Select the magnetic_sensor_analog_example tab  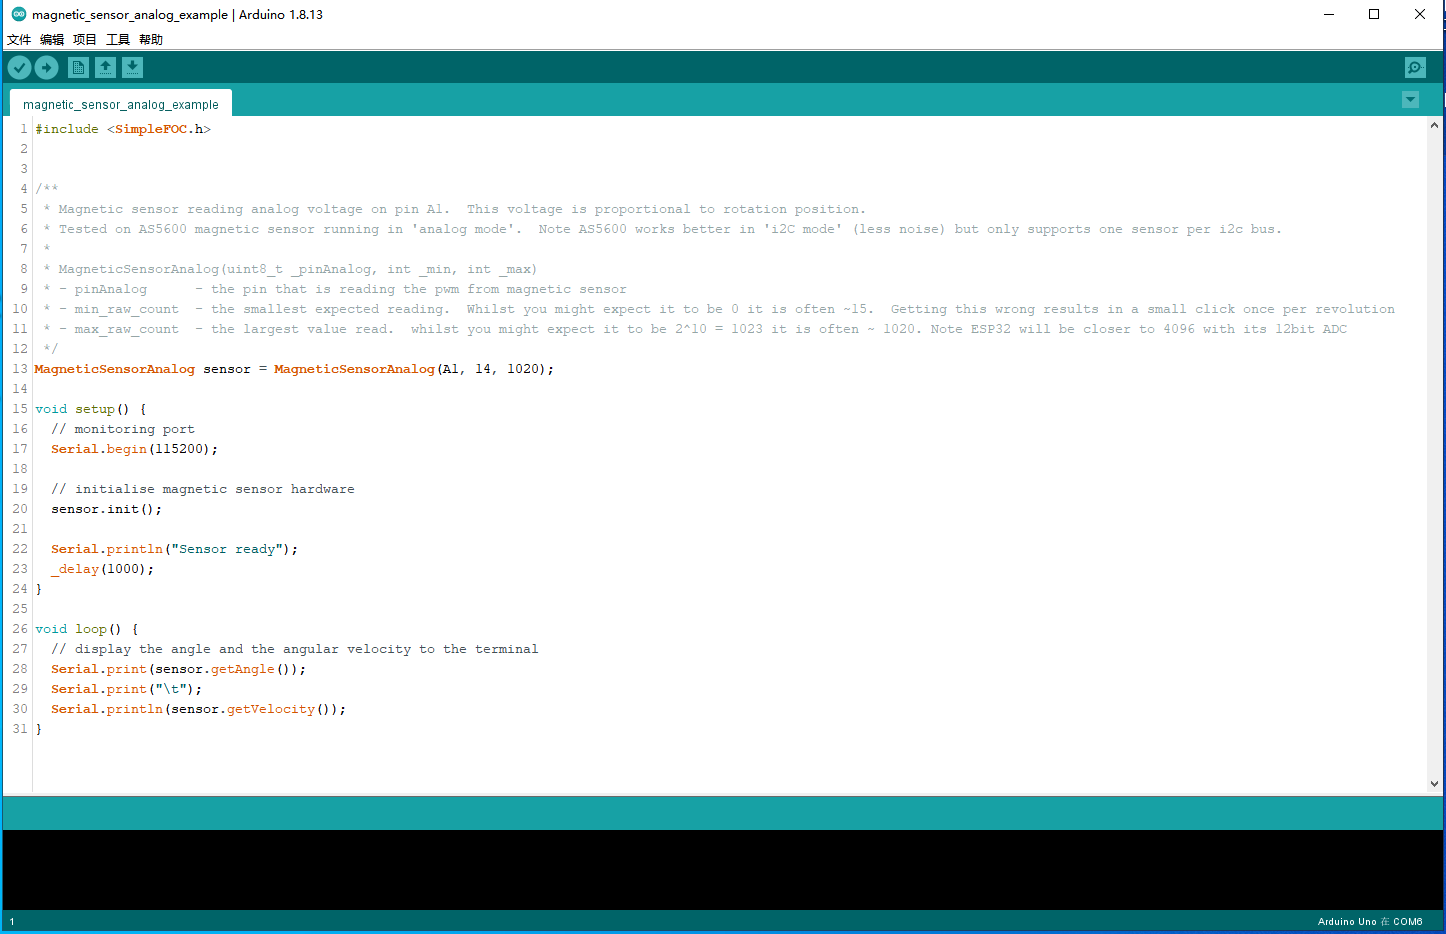[121, 104]
